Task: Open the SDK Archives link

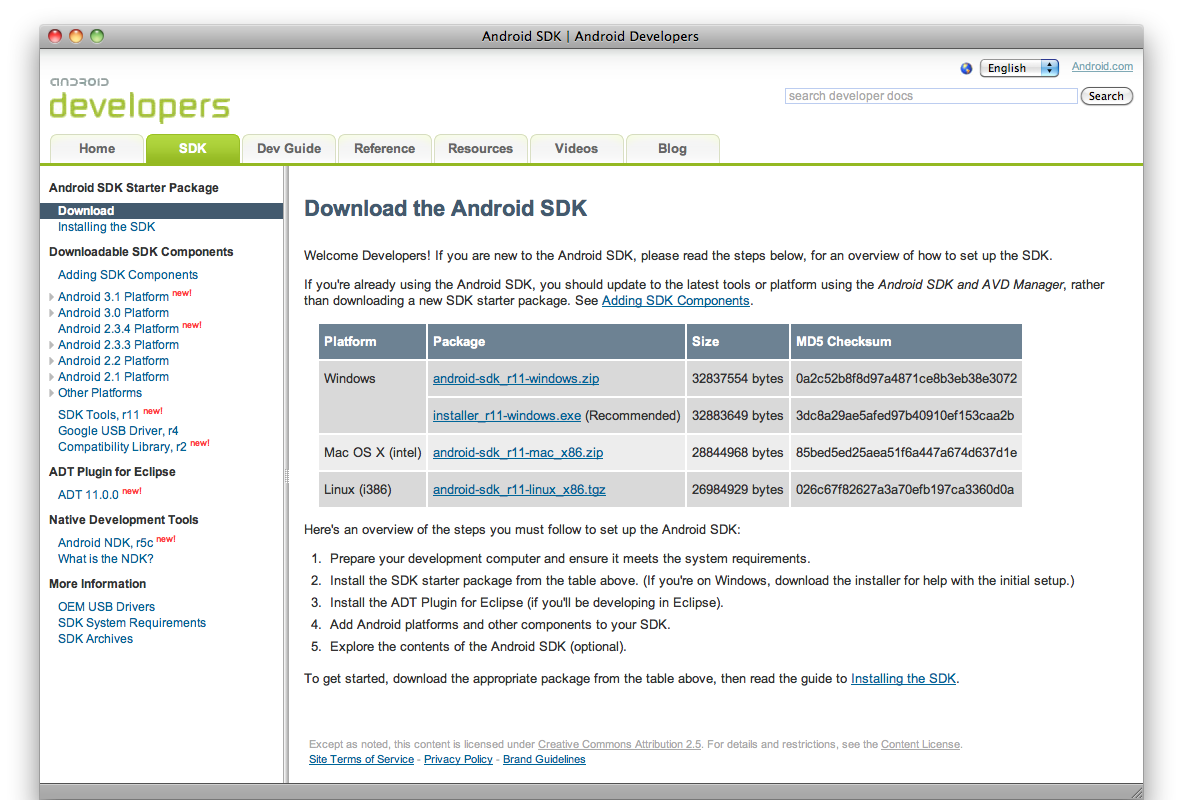Action: coord(95,638)
